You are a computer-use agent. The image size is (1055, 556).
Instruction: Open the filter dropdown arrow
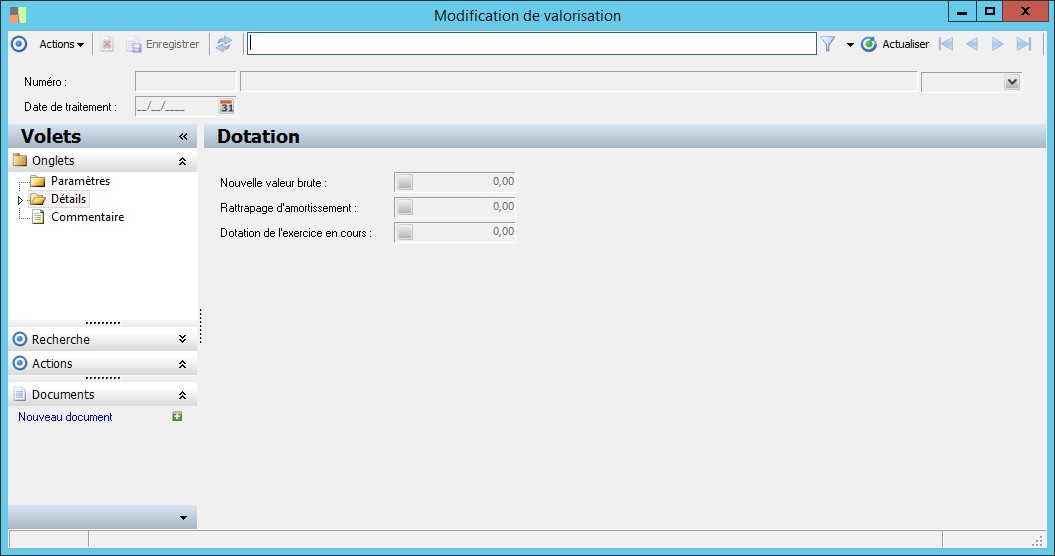[850, 45]
